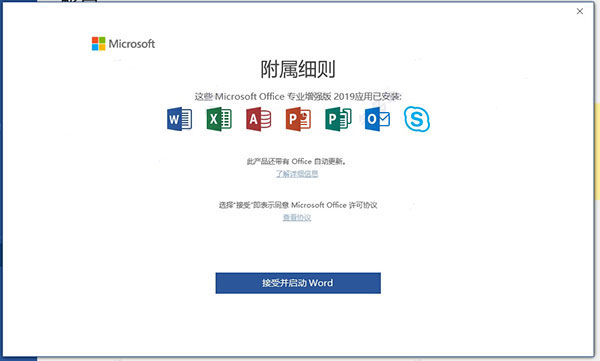The image size is (600, 361).
Task: Click the Office 专业增强版 2019 installed text
Action: pyautogui.click(x=298, y=96)
